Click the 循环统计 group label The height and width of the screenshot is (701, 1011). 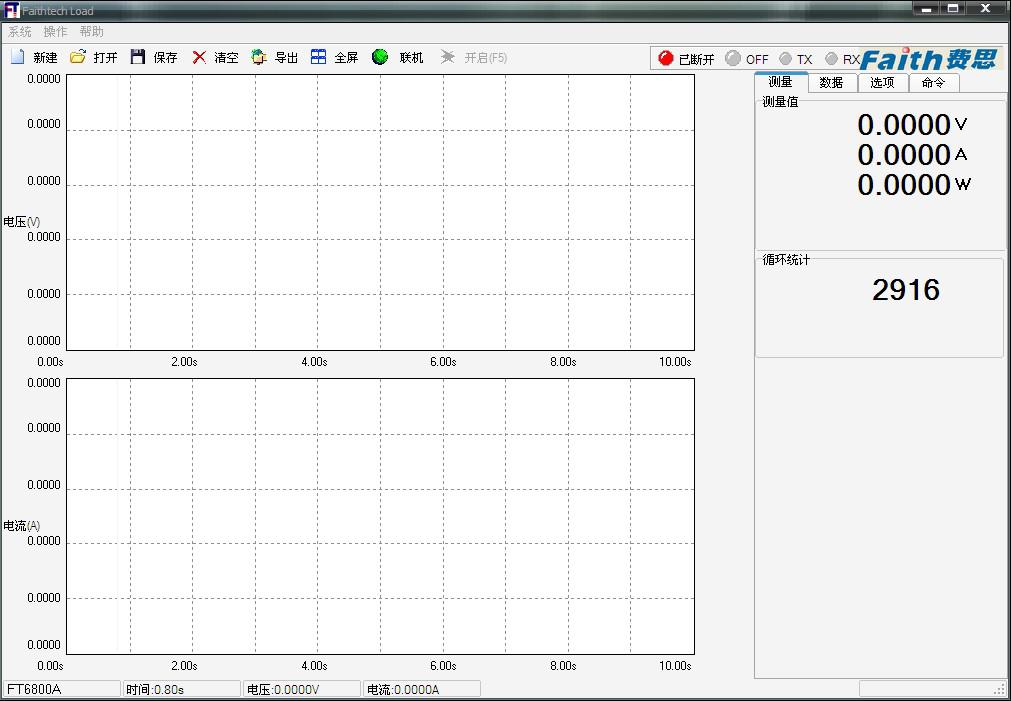click(x=786, y=259)
